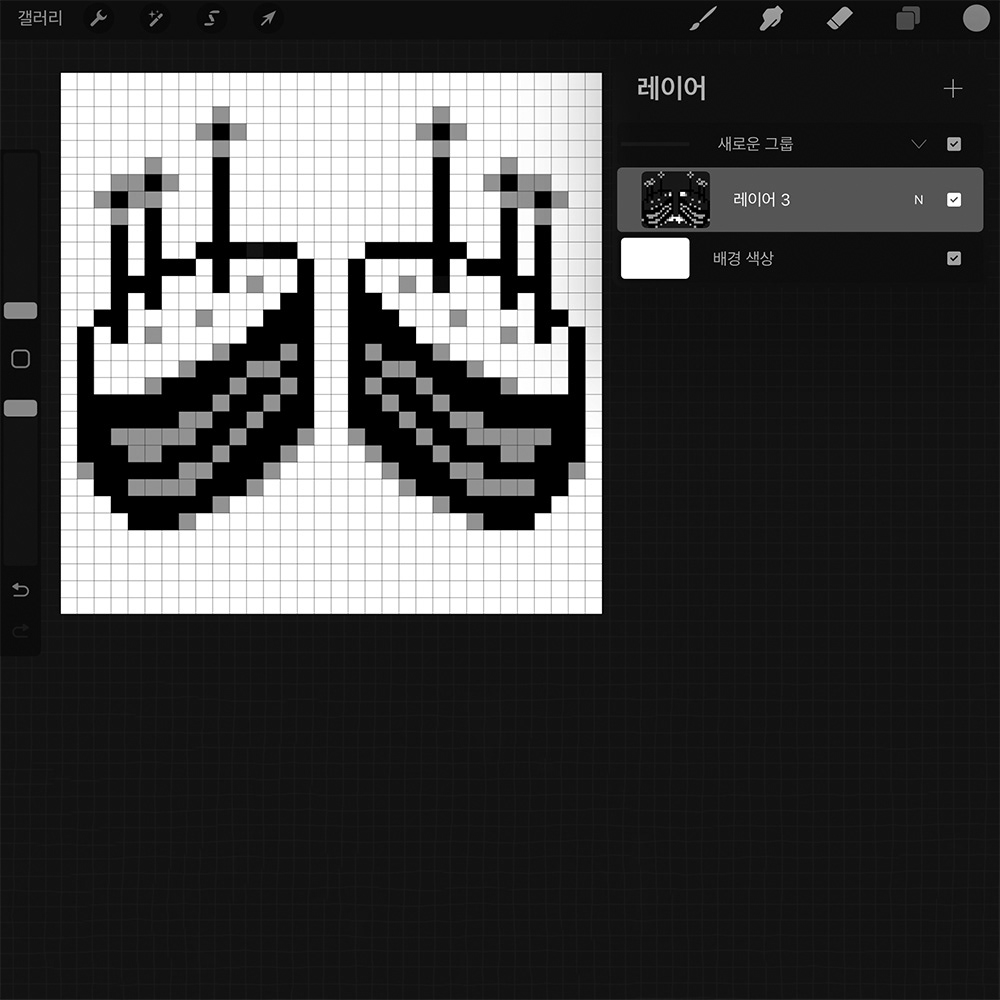1000x1000 pixels.
Task: Activate the Transform arrow tool
Action: coord(268,18)
